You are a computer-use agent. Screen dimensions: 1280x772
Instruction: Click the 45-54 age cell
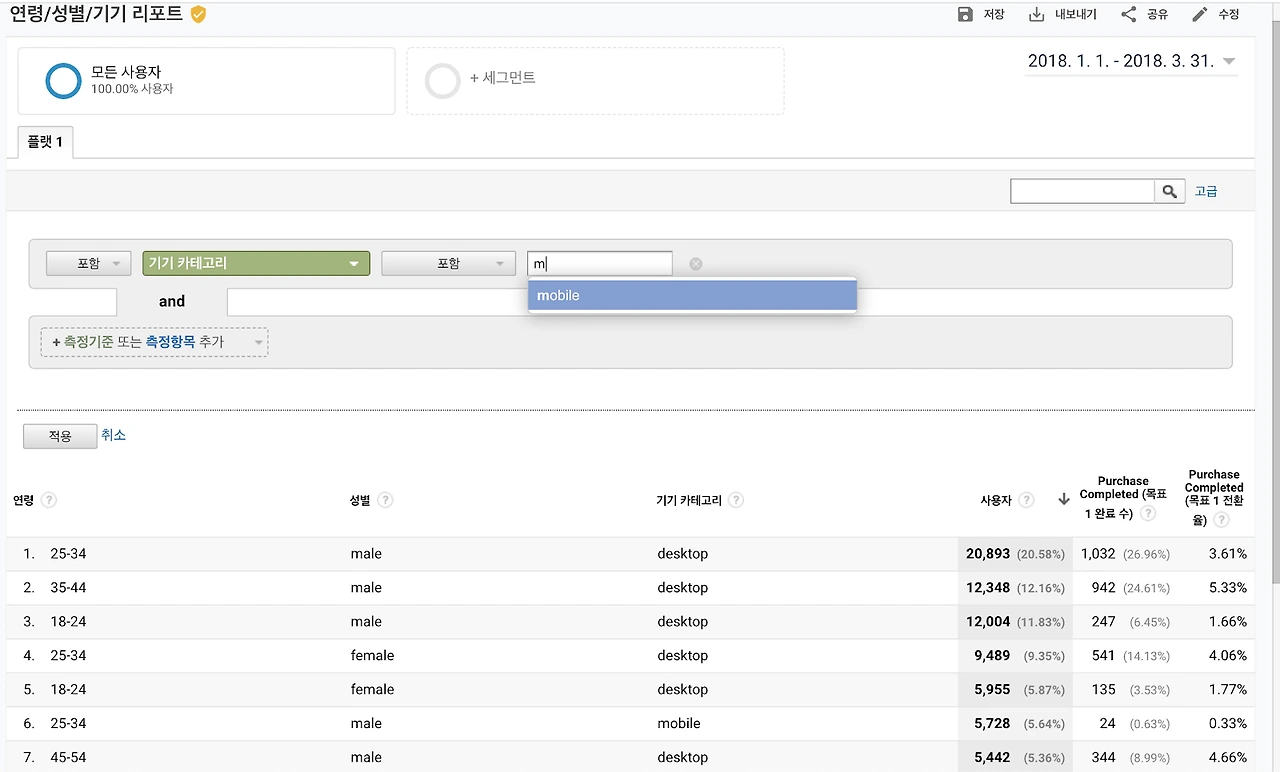click(x=68, y=758)
